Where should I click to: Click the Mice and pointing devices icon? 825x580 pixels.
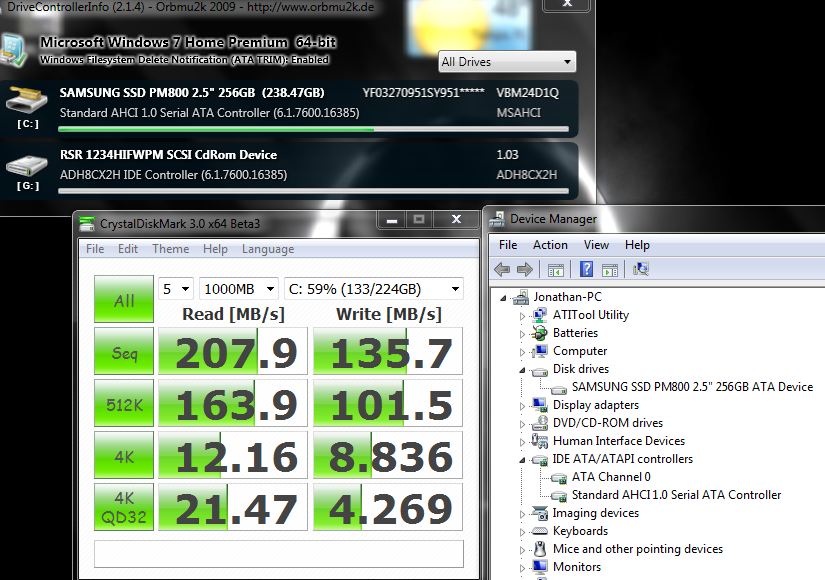[x=539, y=549]
